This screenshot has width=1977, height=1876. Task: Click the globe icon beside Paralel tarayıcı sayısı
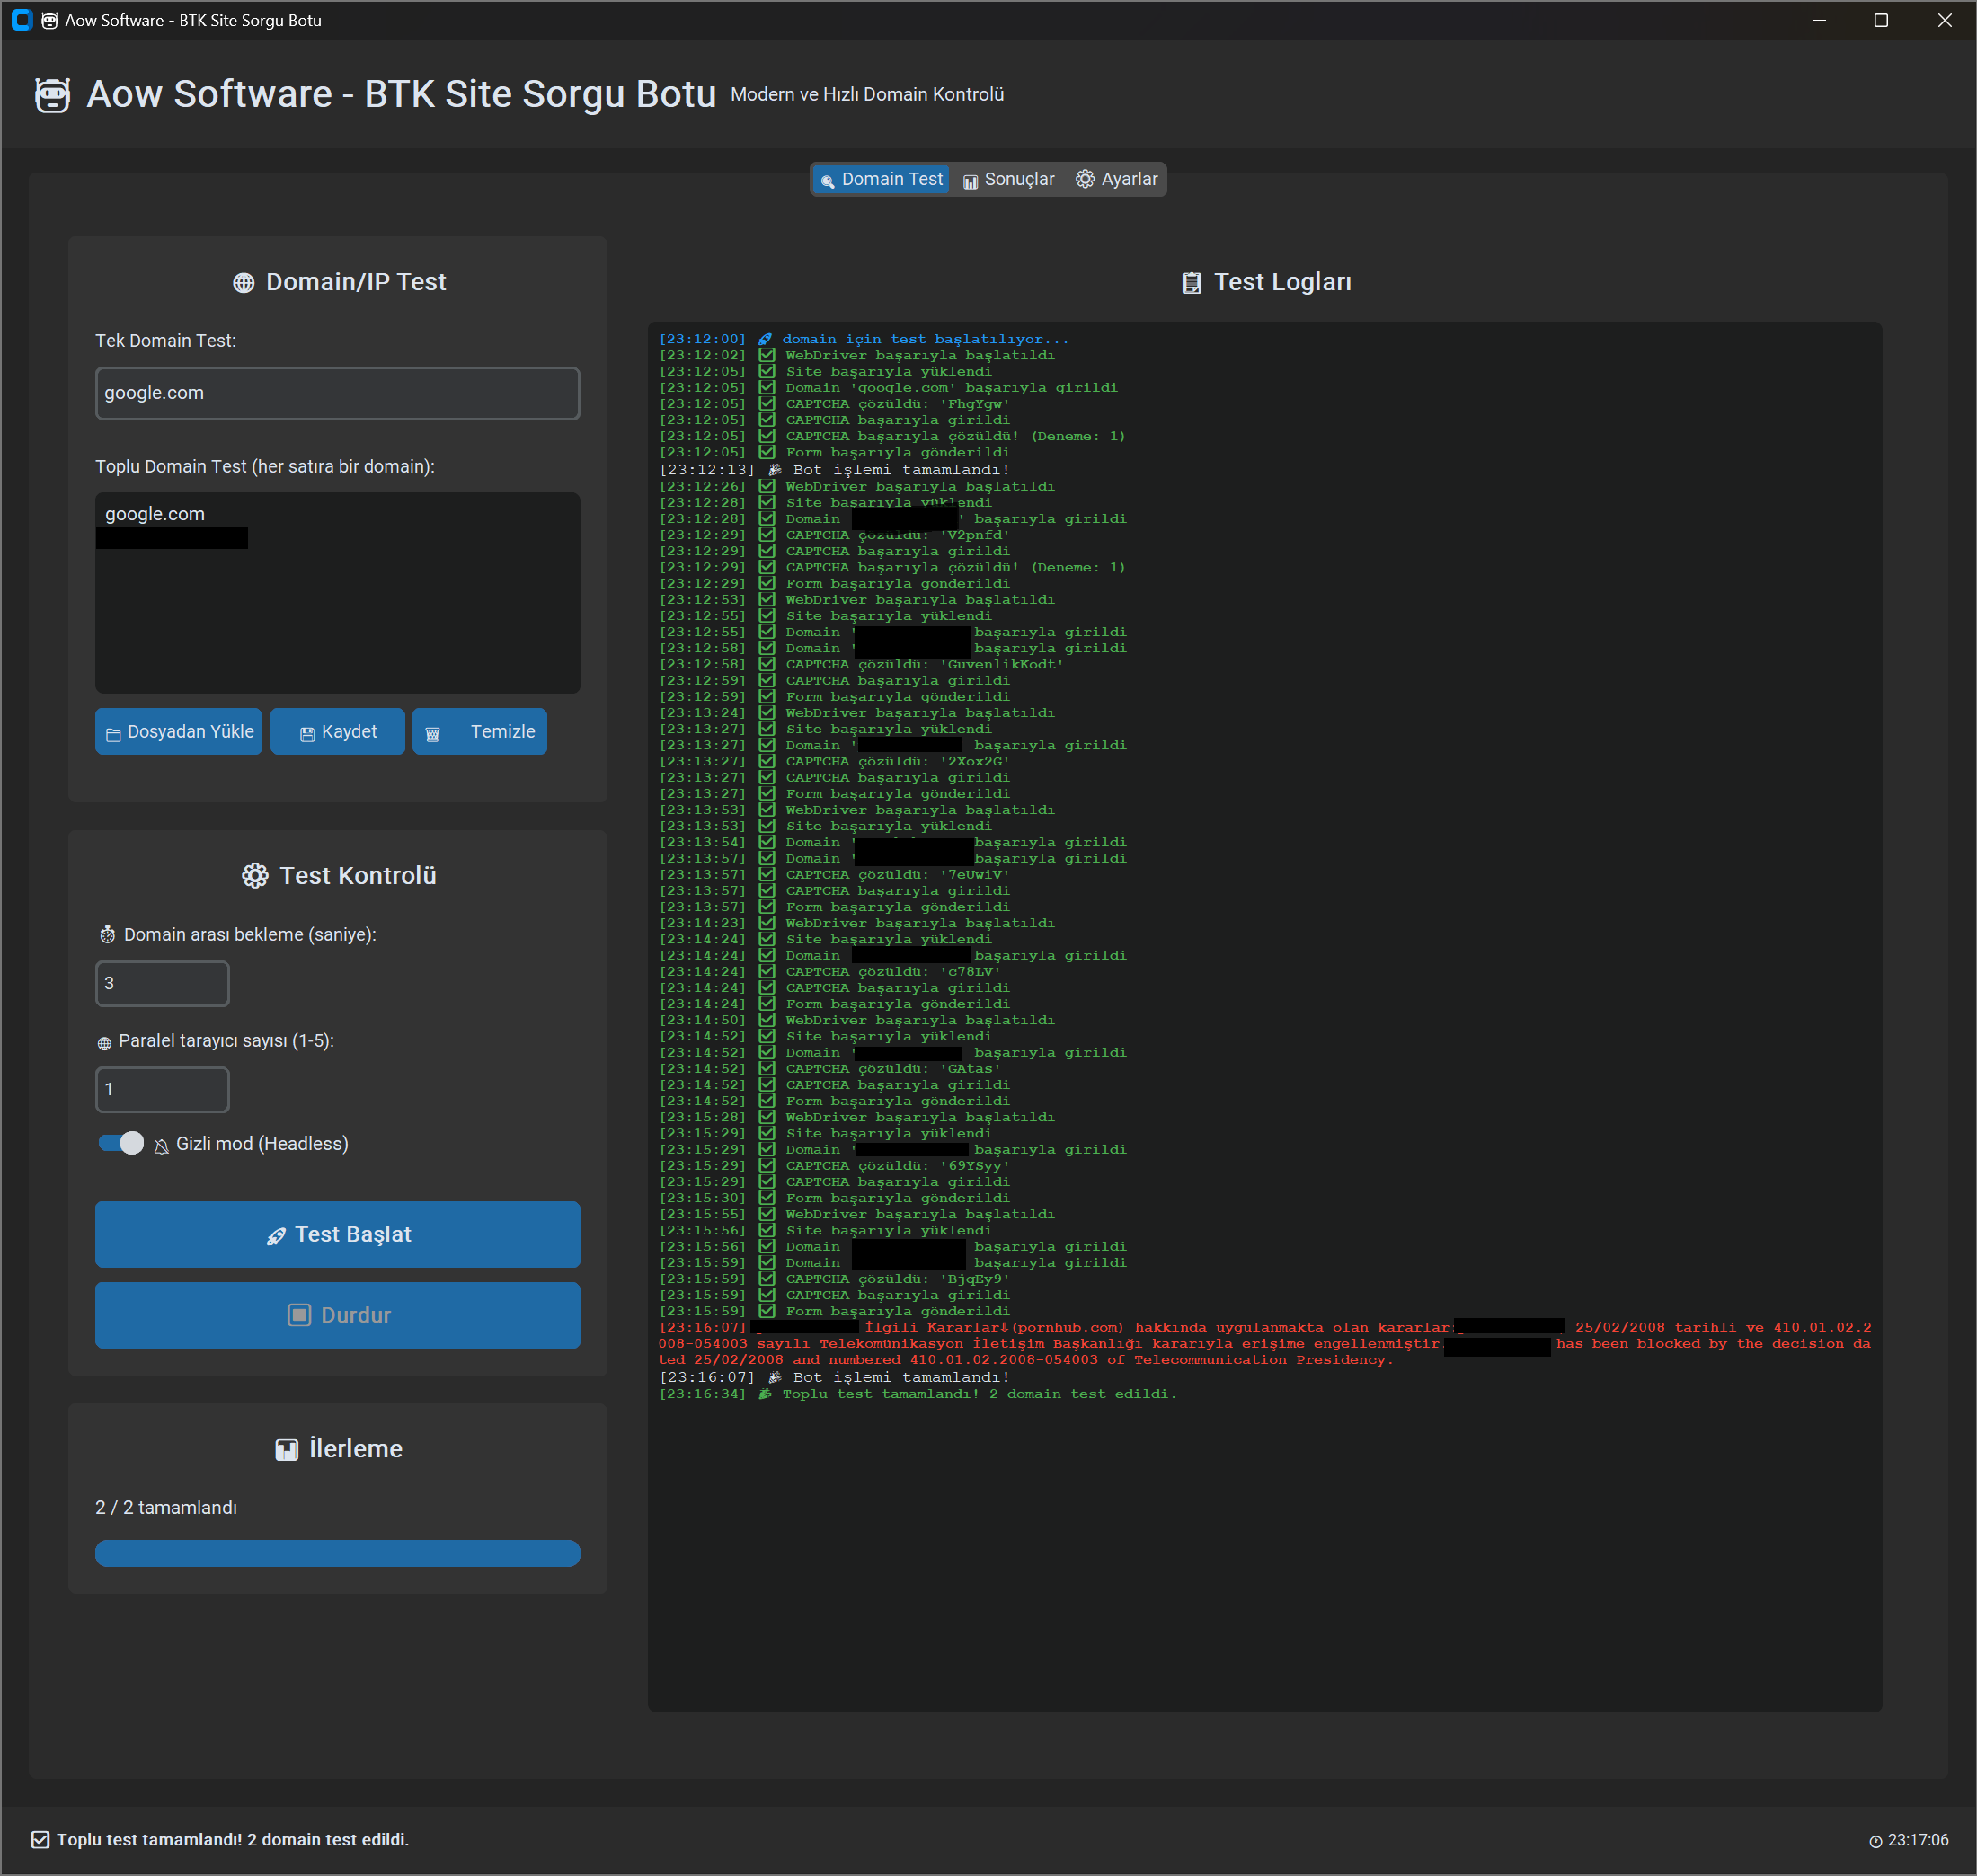pos(104,1043)
